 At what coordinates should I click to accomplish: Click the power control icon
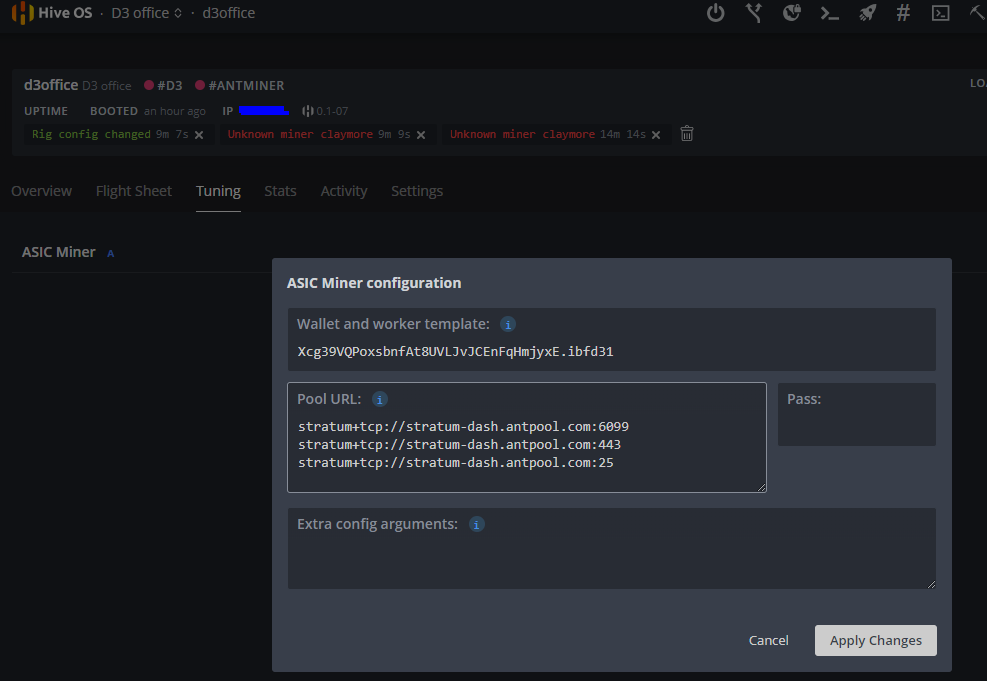(715, 13)
